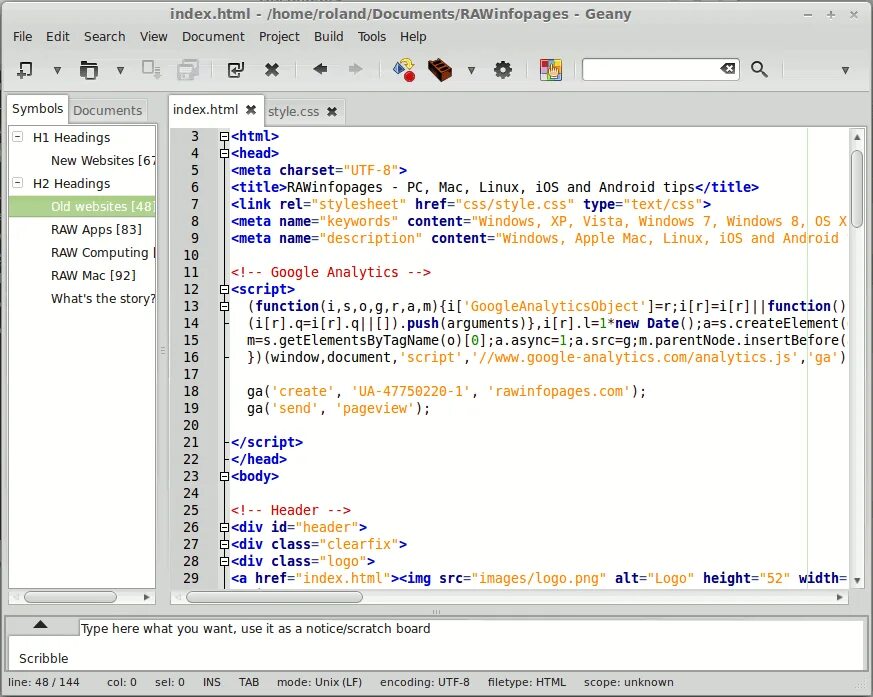Collapse the html fold marker on line 3
This screenshot has height=697, width=873.
click(x=224, y=136)
